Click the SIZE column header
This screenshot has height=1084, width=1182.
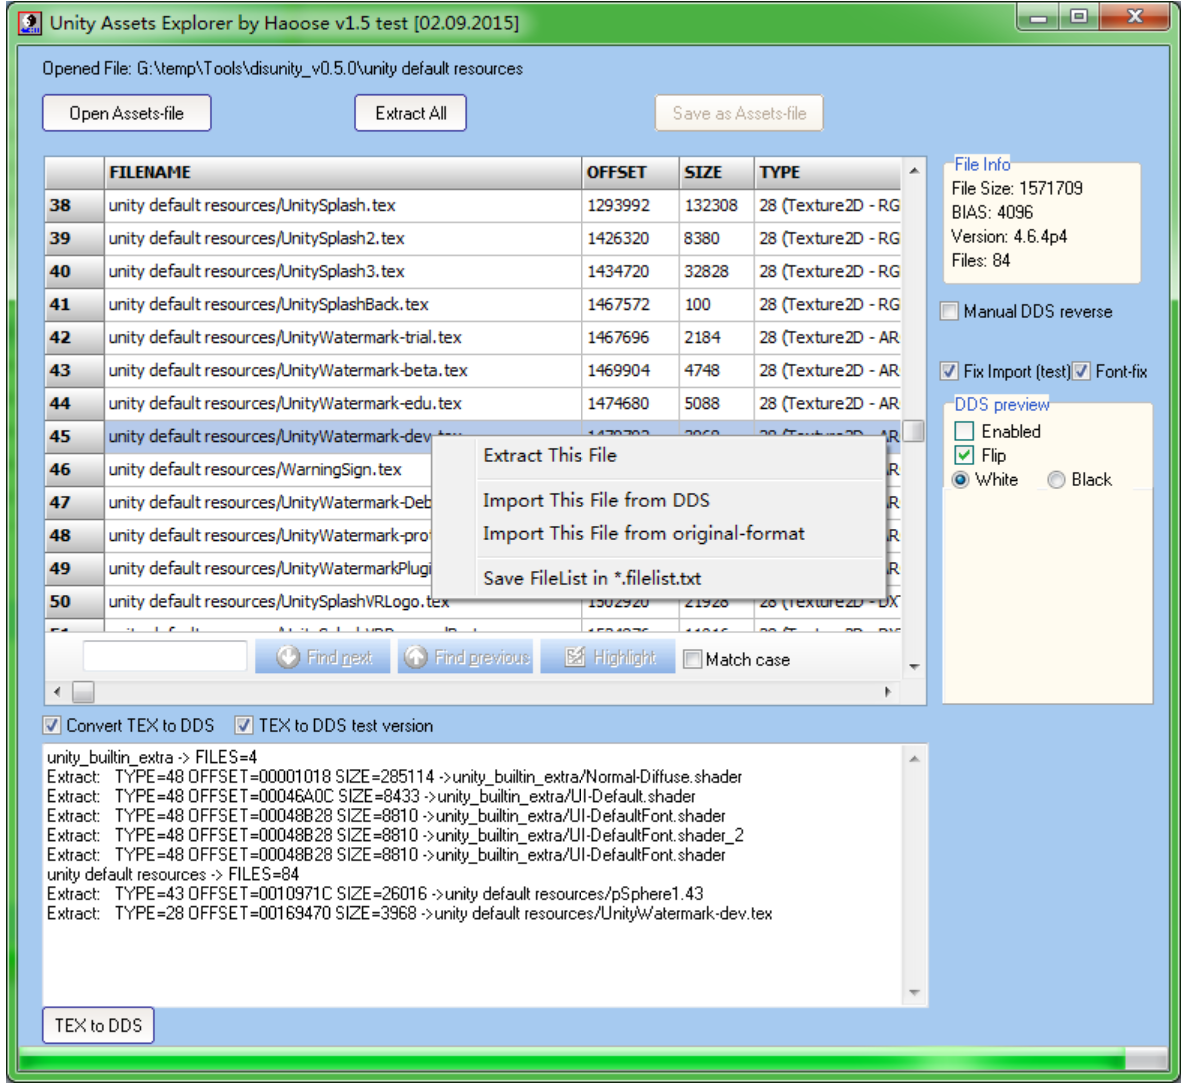coord(716,173)
